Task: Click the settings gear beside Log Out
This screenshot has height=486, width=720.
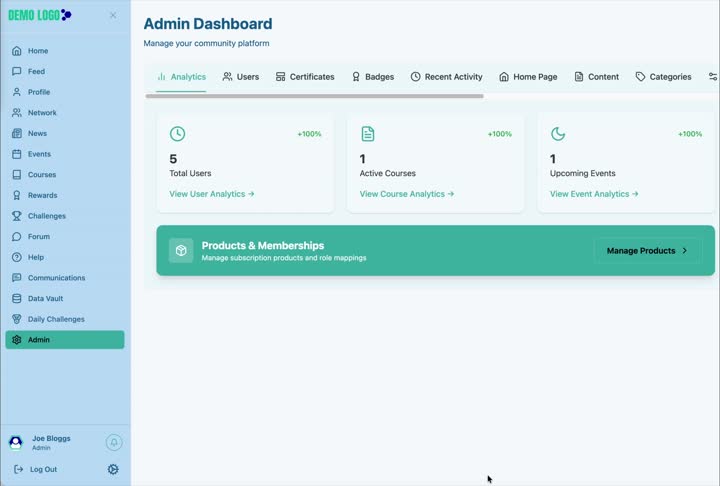Action: pos(113,469)
